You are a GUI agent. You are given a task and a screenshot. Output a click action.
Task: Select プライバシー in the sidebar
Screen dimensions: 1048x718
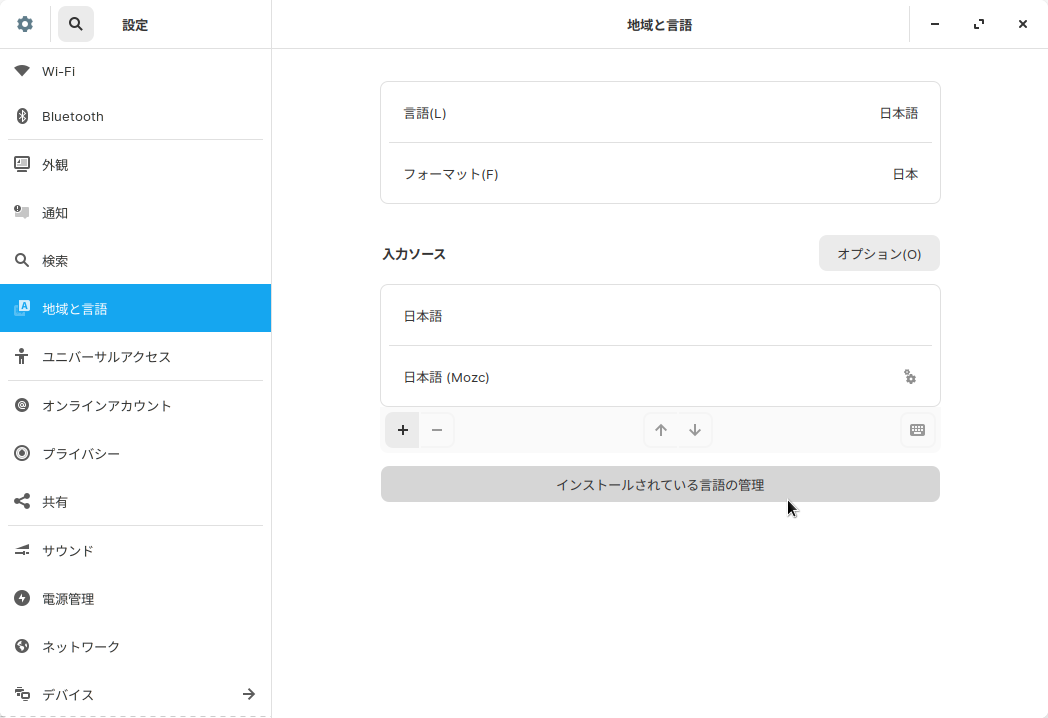[135, 454]
